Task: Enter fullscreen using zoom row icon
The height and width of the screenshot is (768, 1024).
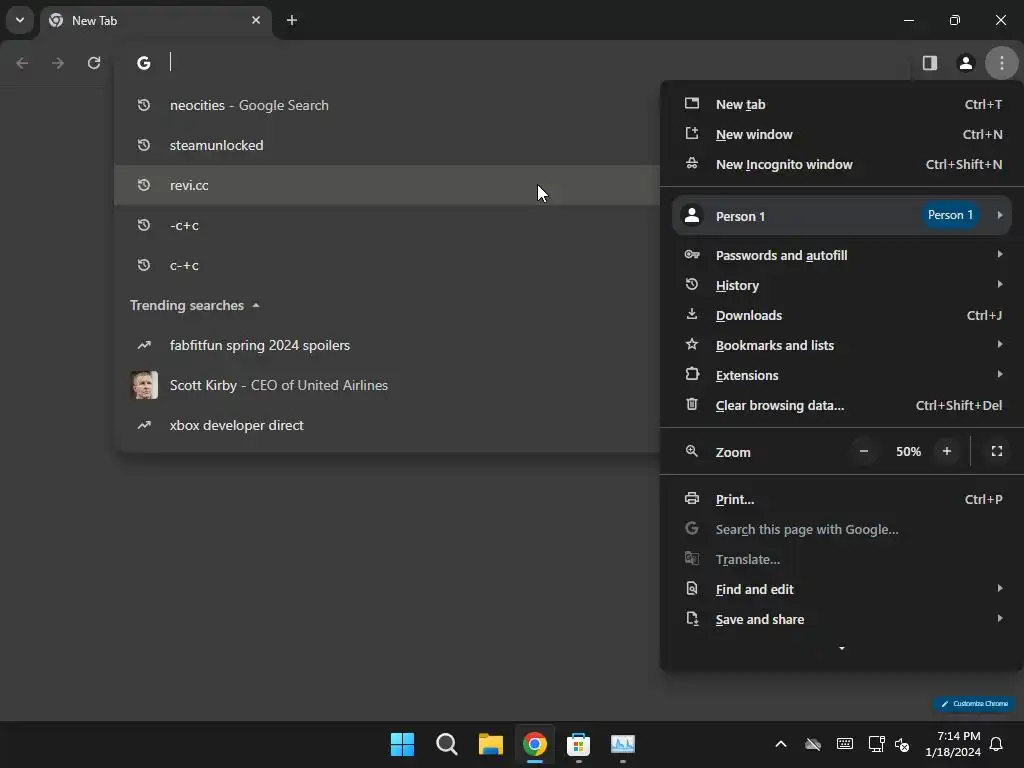Action: [997, 451]
